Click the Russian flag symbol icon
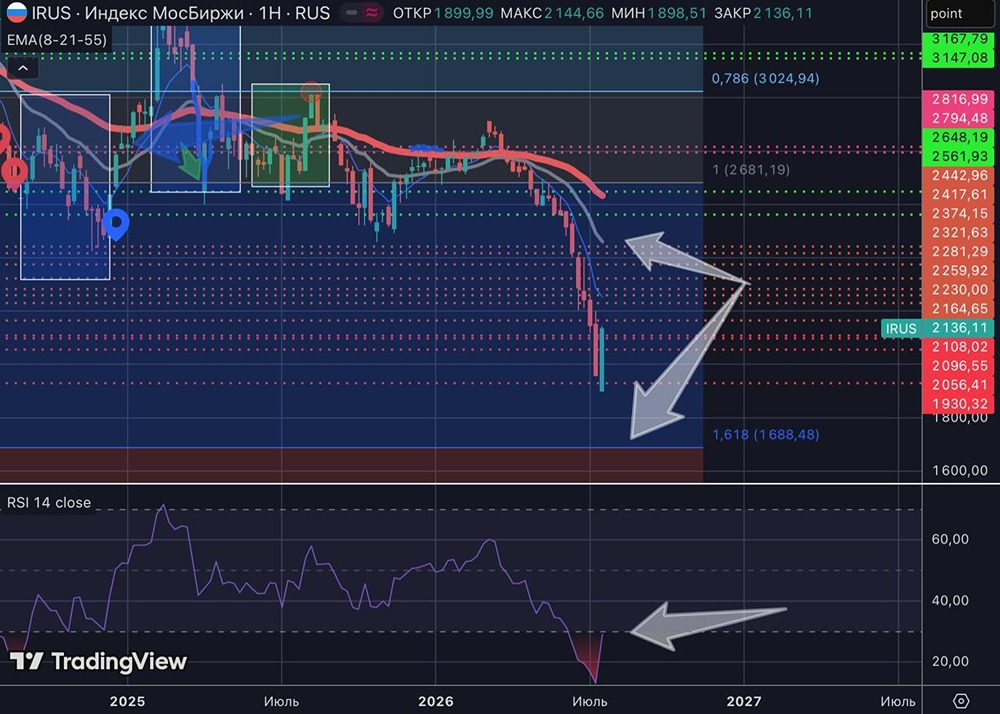 pyautogui.click(x=16, y=12)
